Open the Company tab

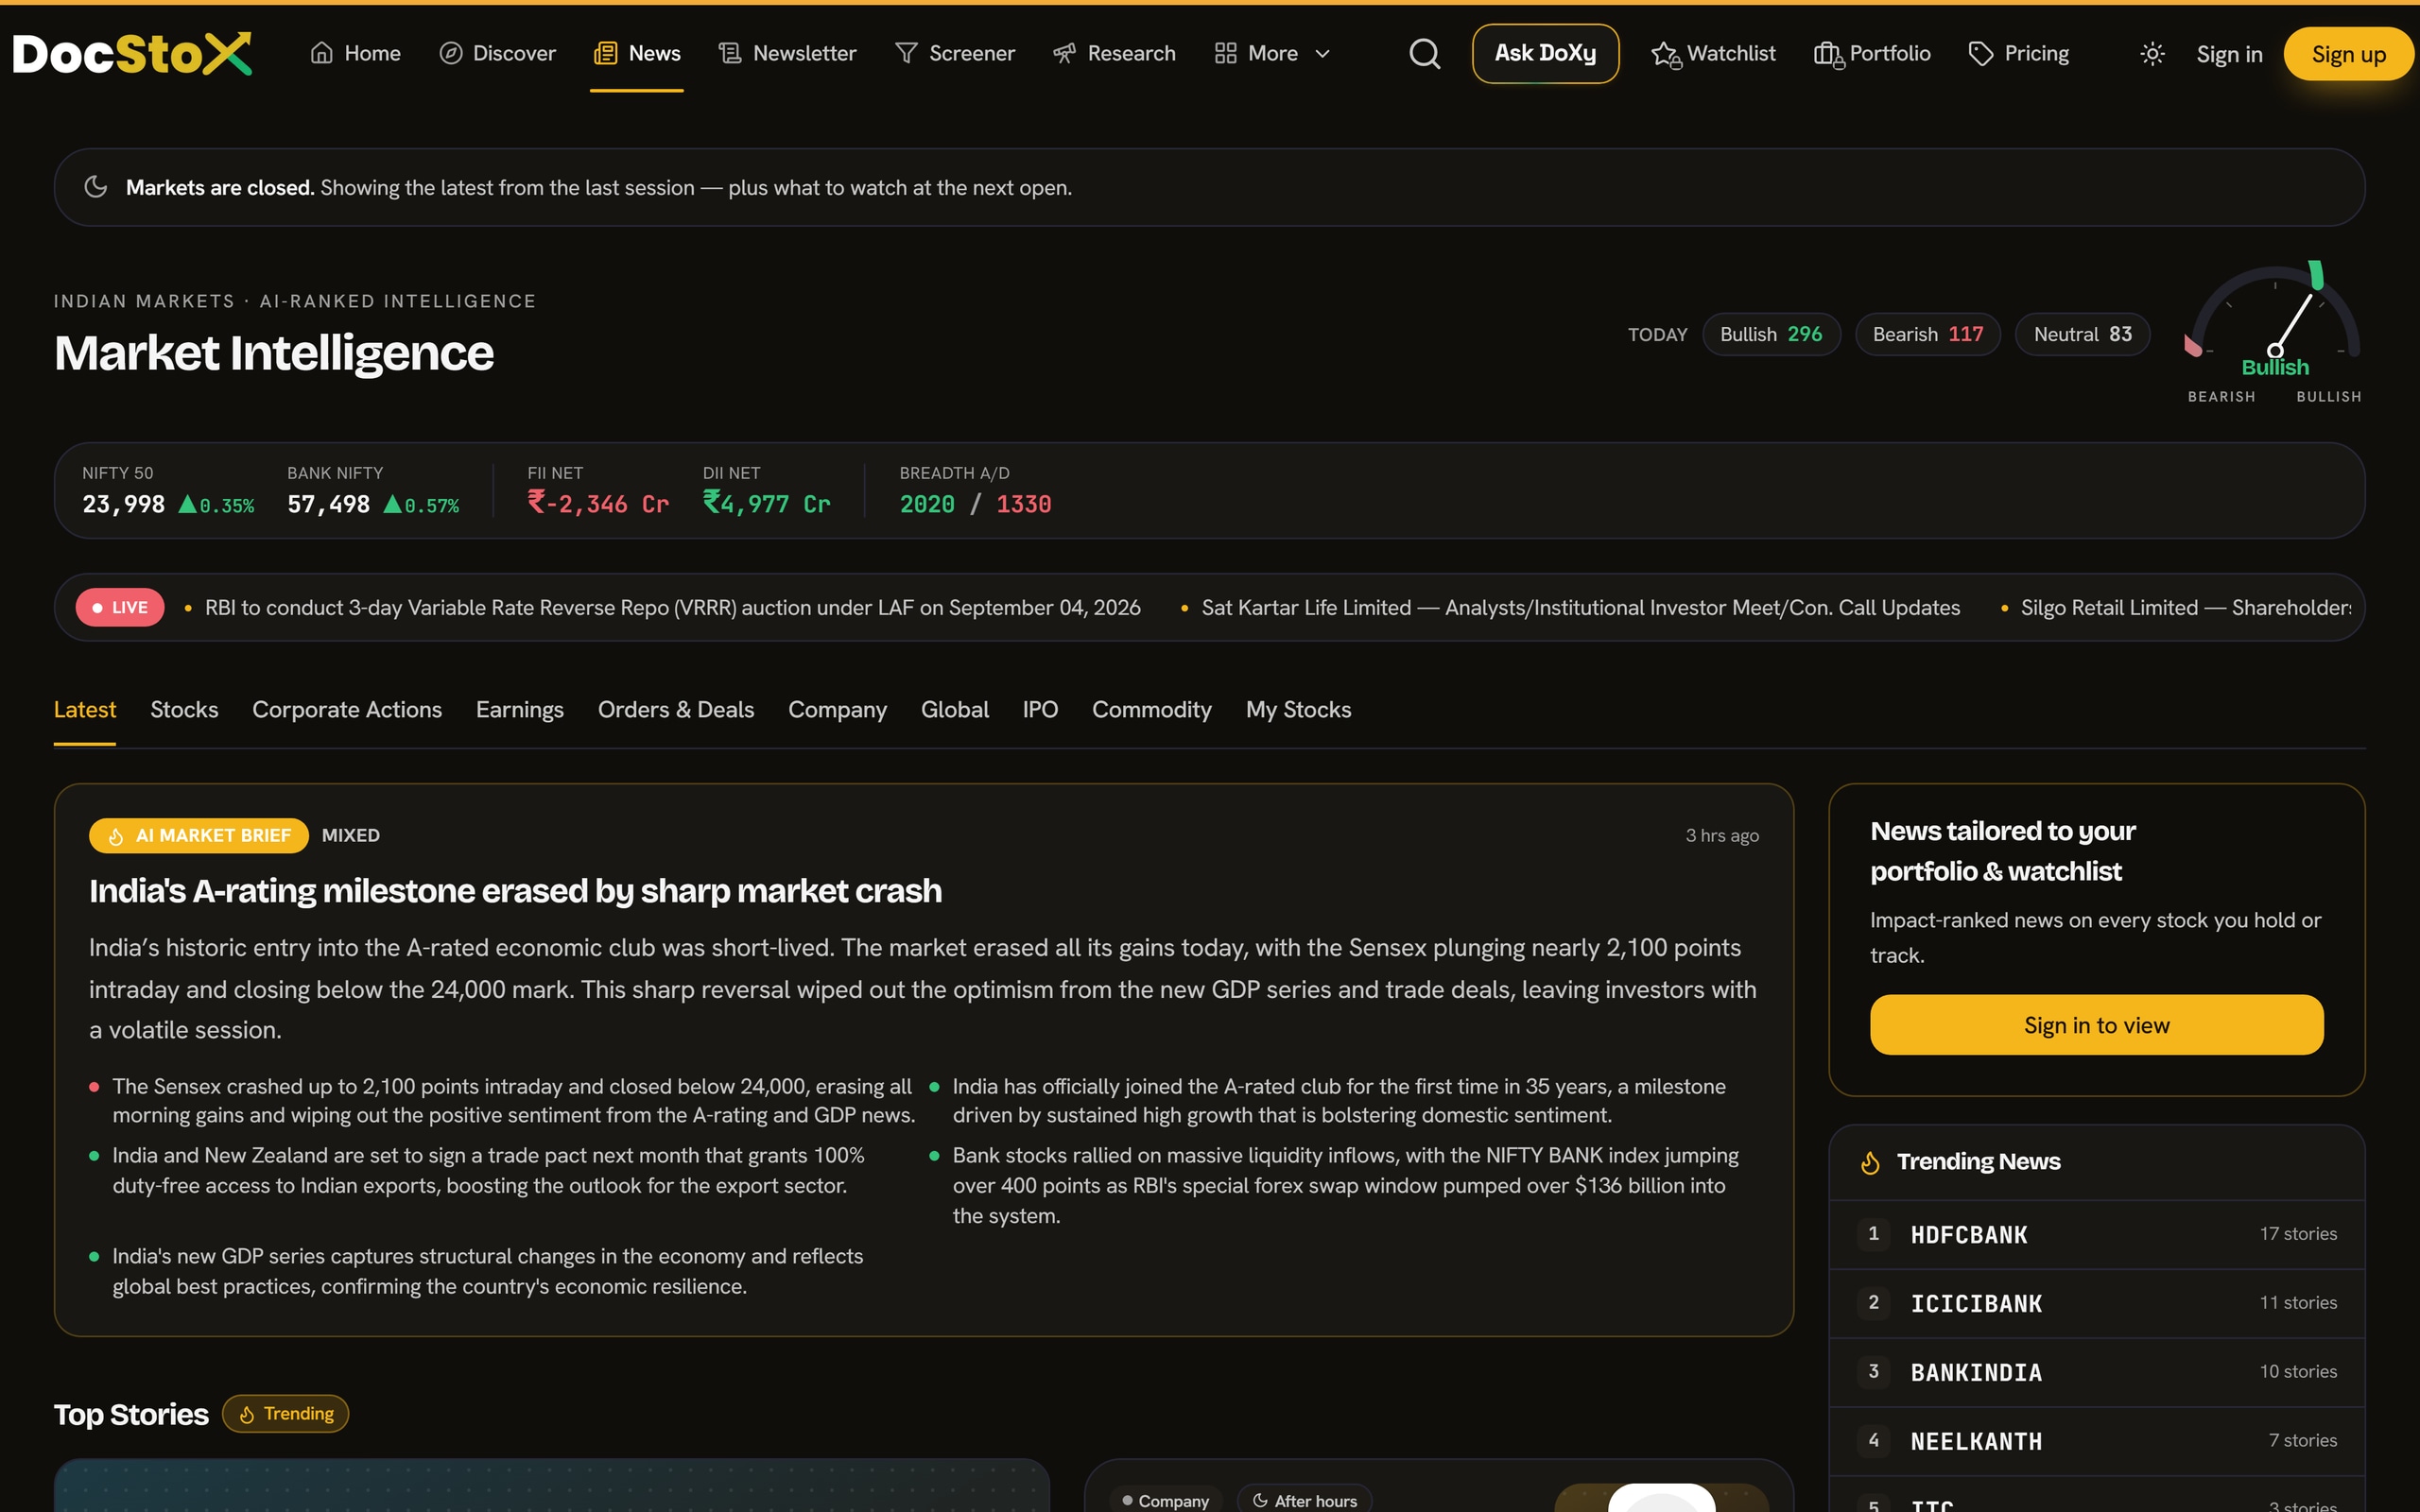[837, 709]
